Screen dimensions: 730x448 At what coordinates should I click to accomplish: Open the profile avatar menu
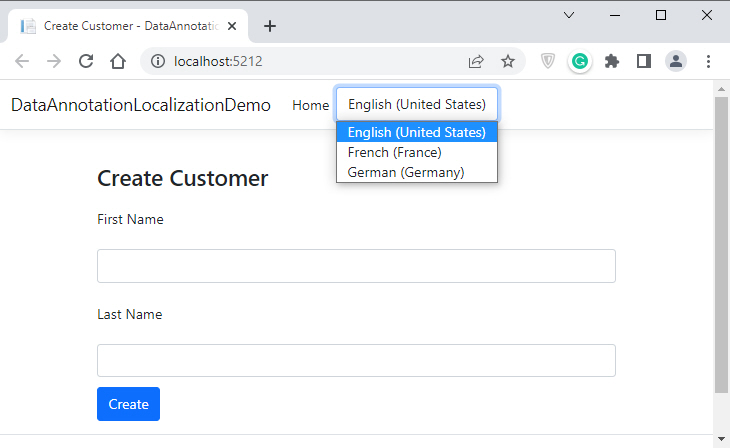[x=676, y=61]
